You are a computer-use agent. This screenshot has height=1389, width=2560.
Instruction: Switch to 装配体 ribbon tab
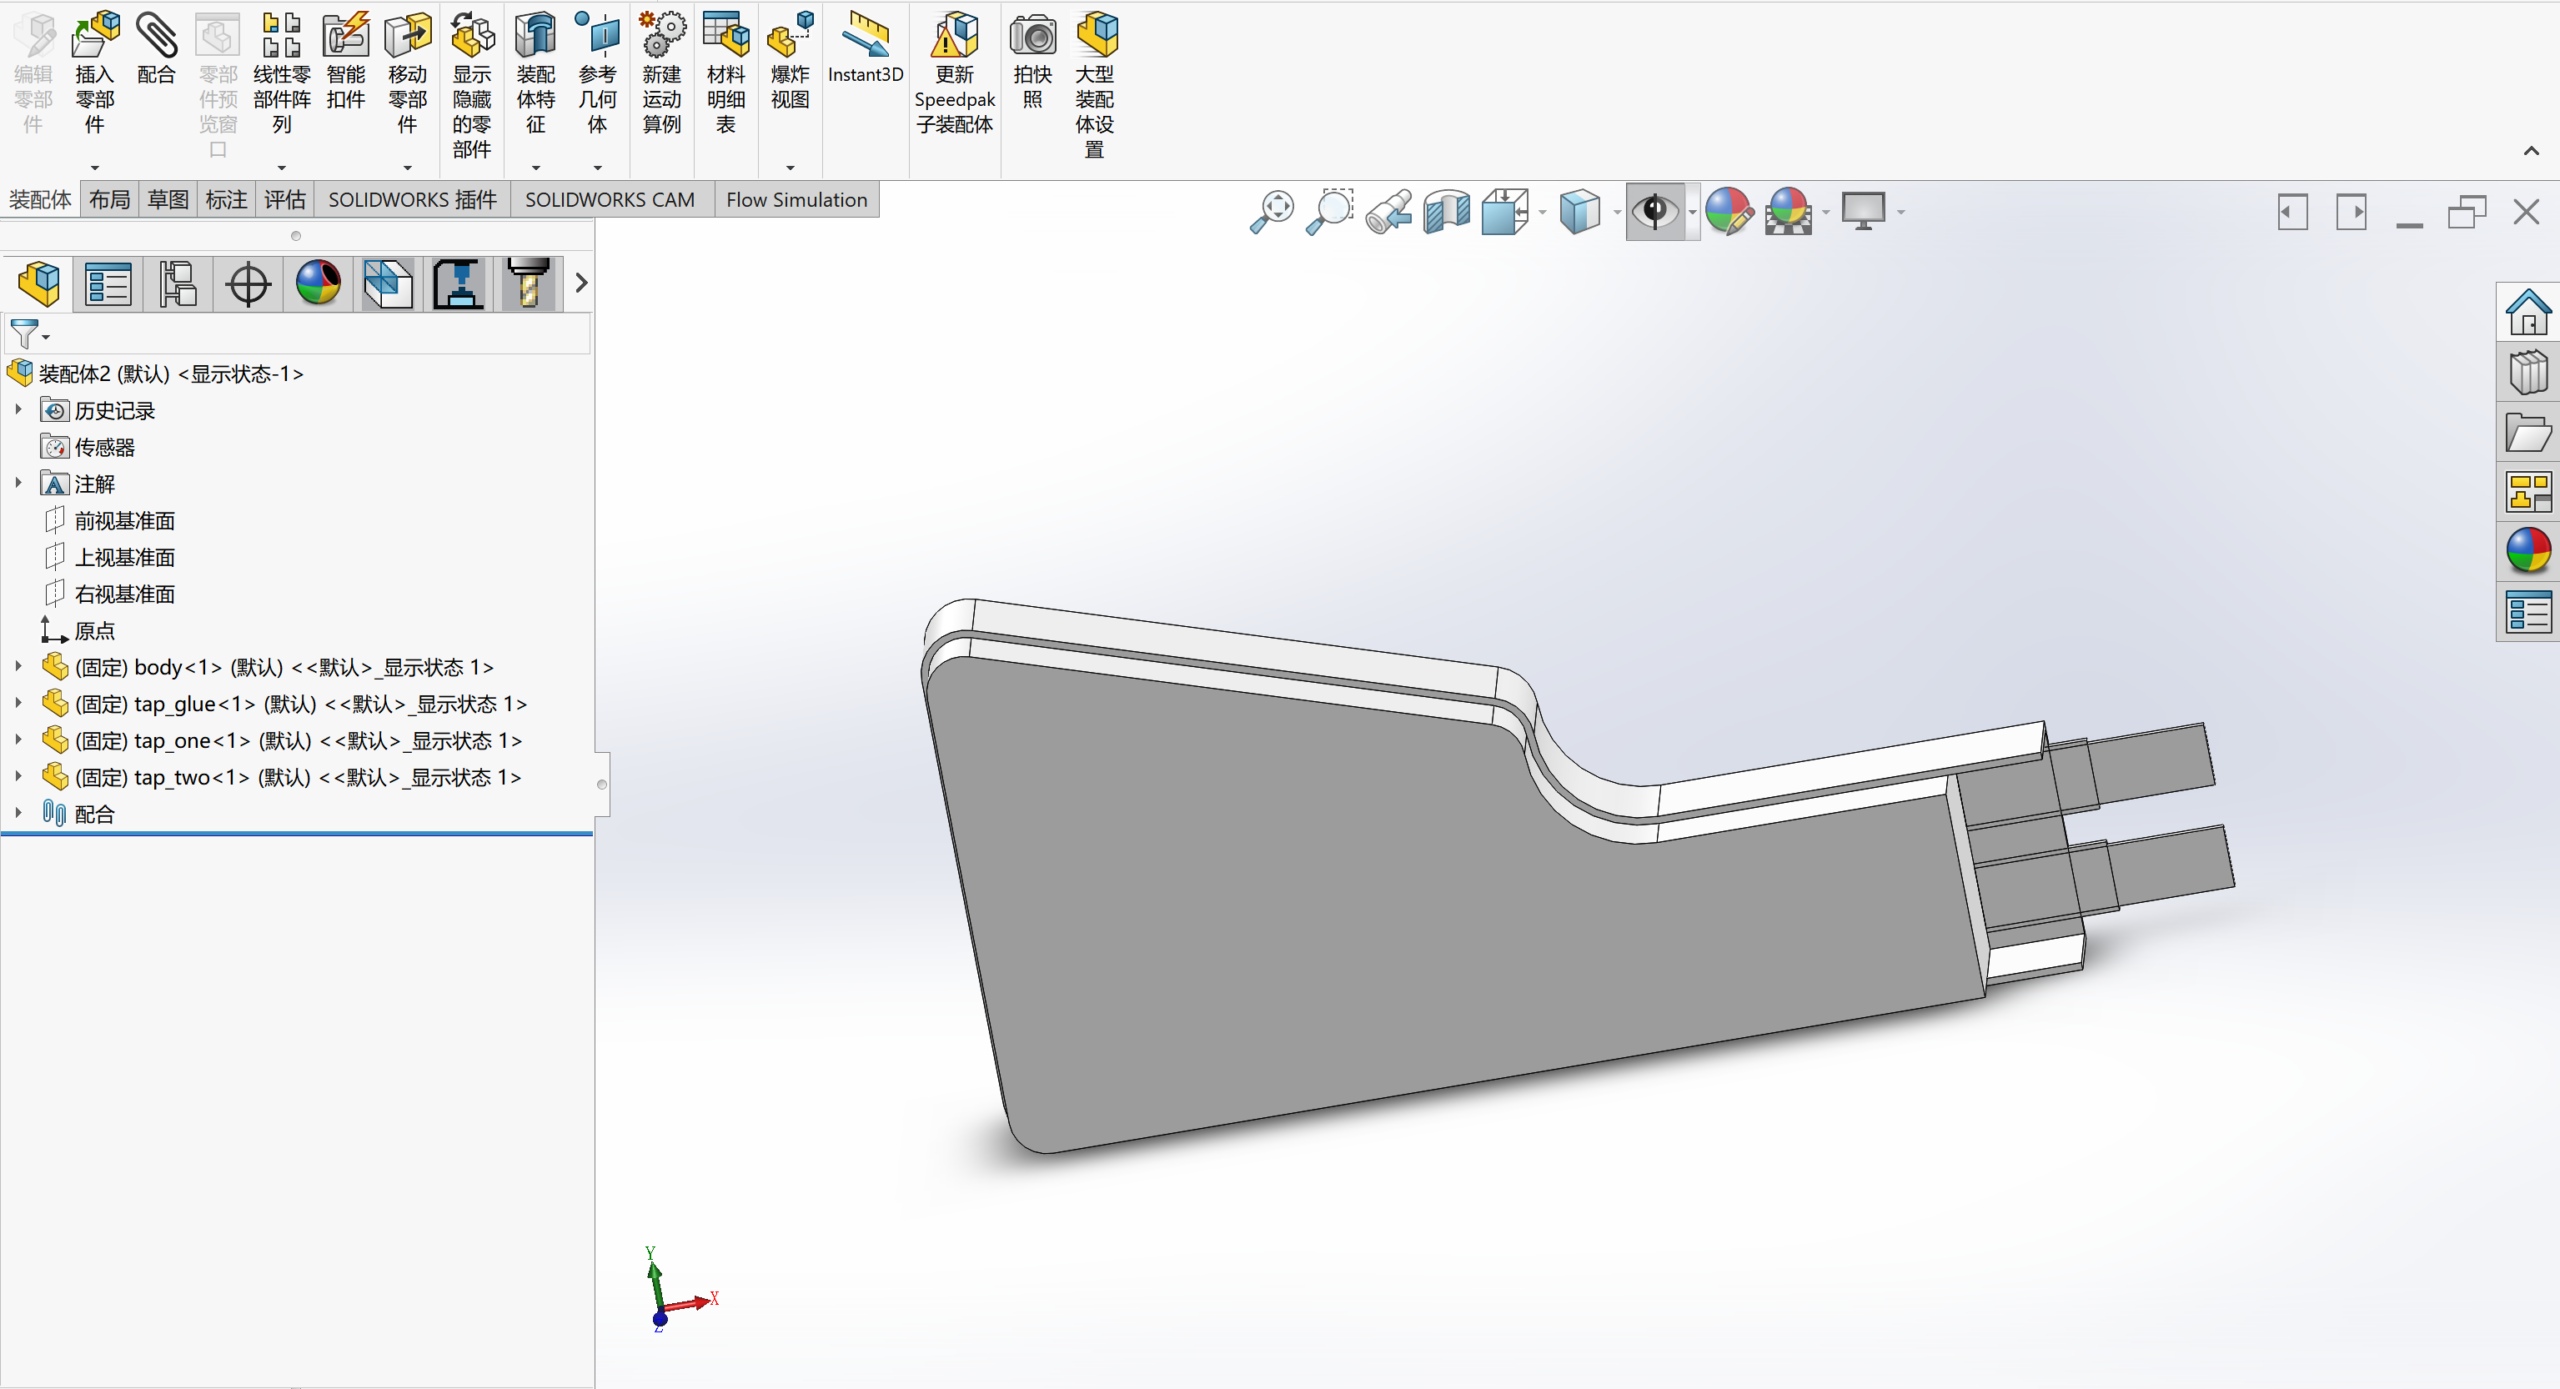(40, 200)
